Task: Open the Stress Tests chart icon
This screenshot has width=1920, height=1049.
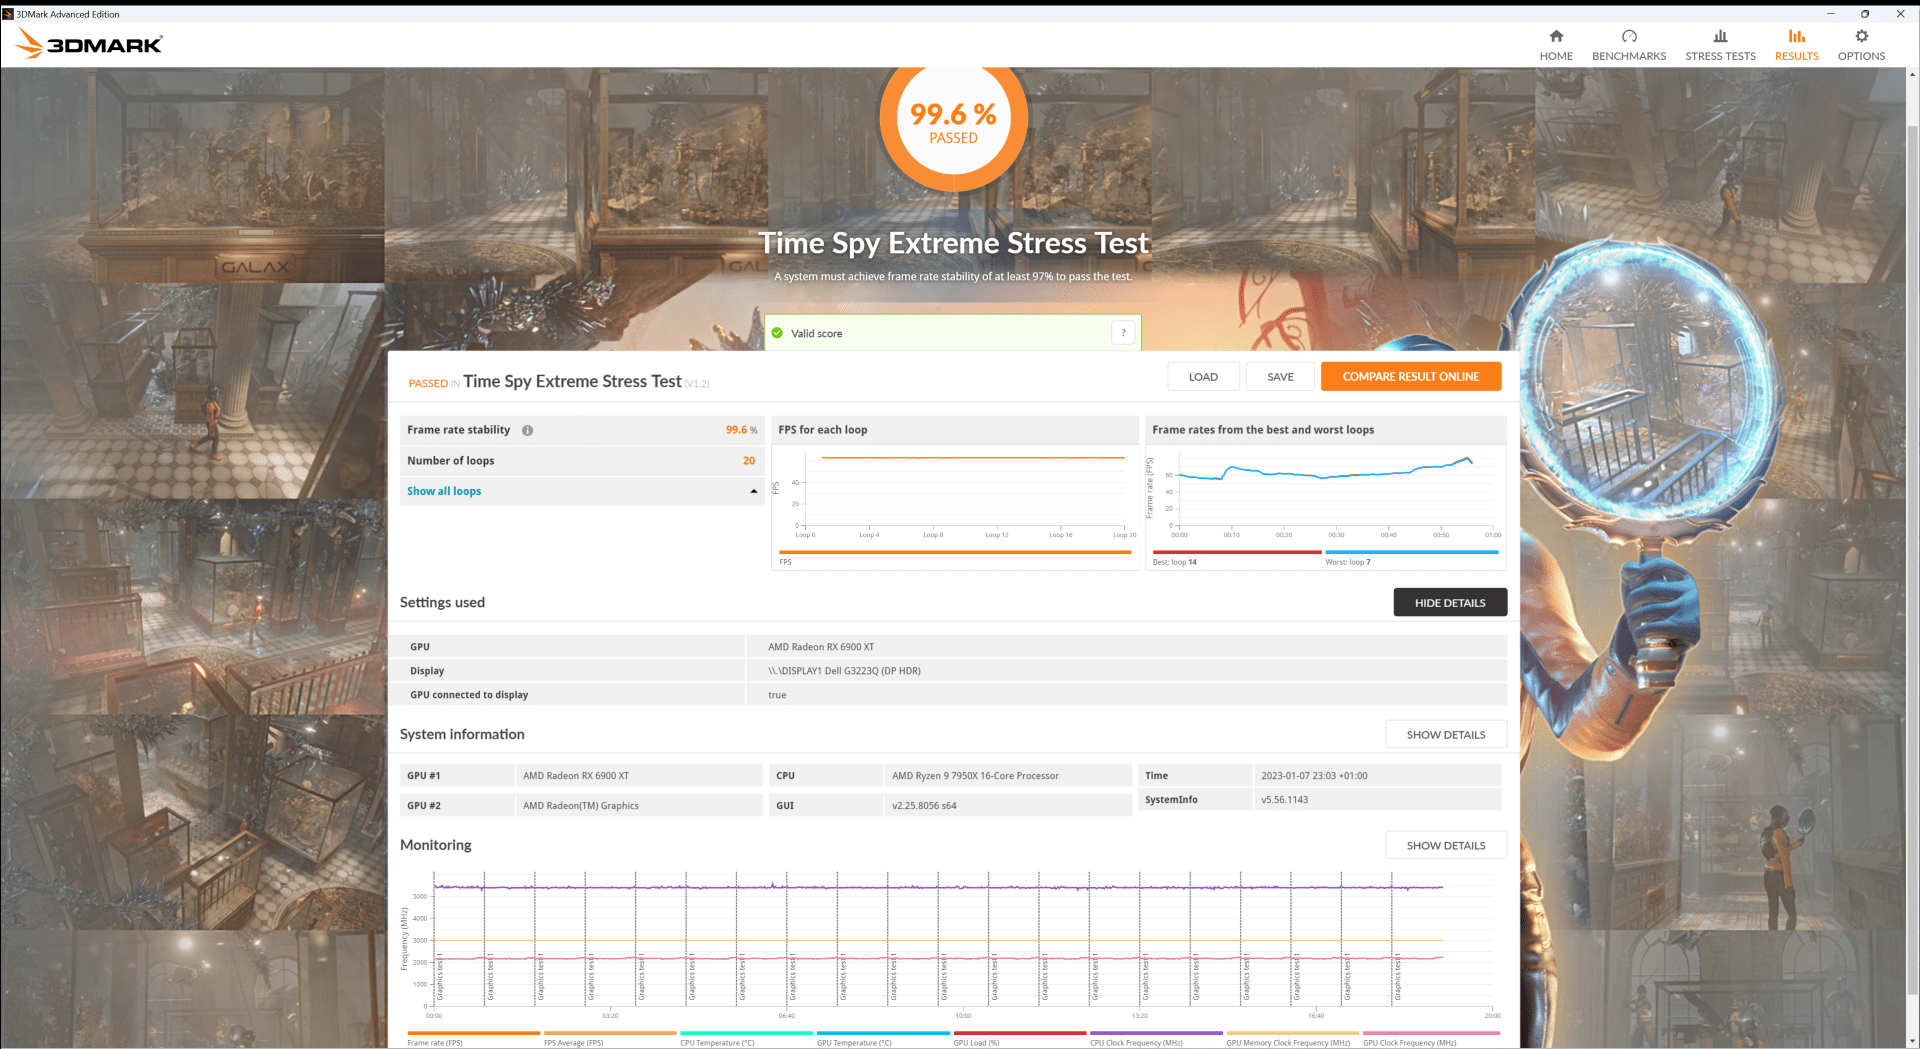Action: 1720,36
